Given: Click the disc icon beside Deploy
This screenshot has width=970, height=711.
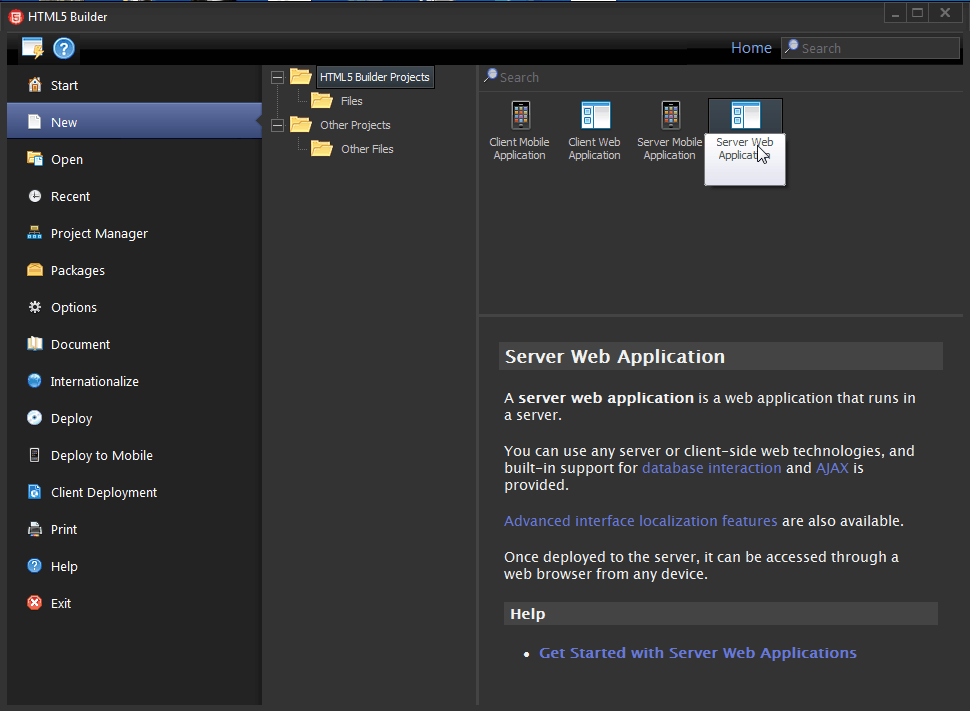Looking at the screenshot, I should click(x=35, y=418).
